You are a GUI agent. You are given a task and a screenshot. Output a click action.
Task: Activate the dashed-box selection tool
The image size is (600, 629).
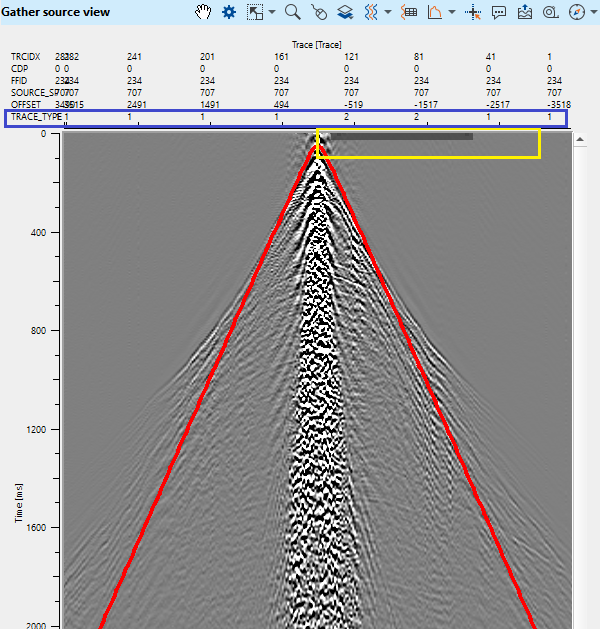click(x=255, y=12)
